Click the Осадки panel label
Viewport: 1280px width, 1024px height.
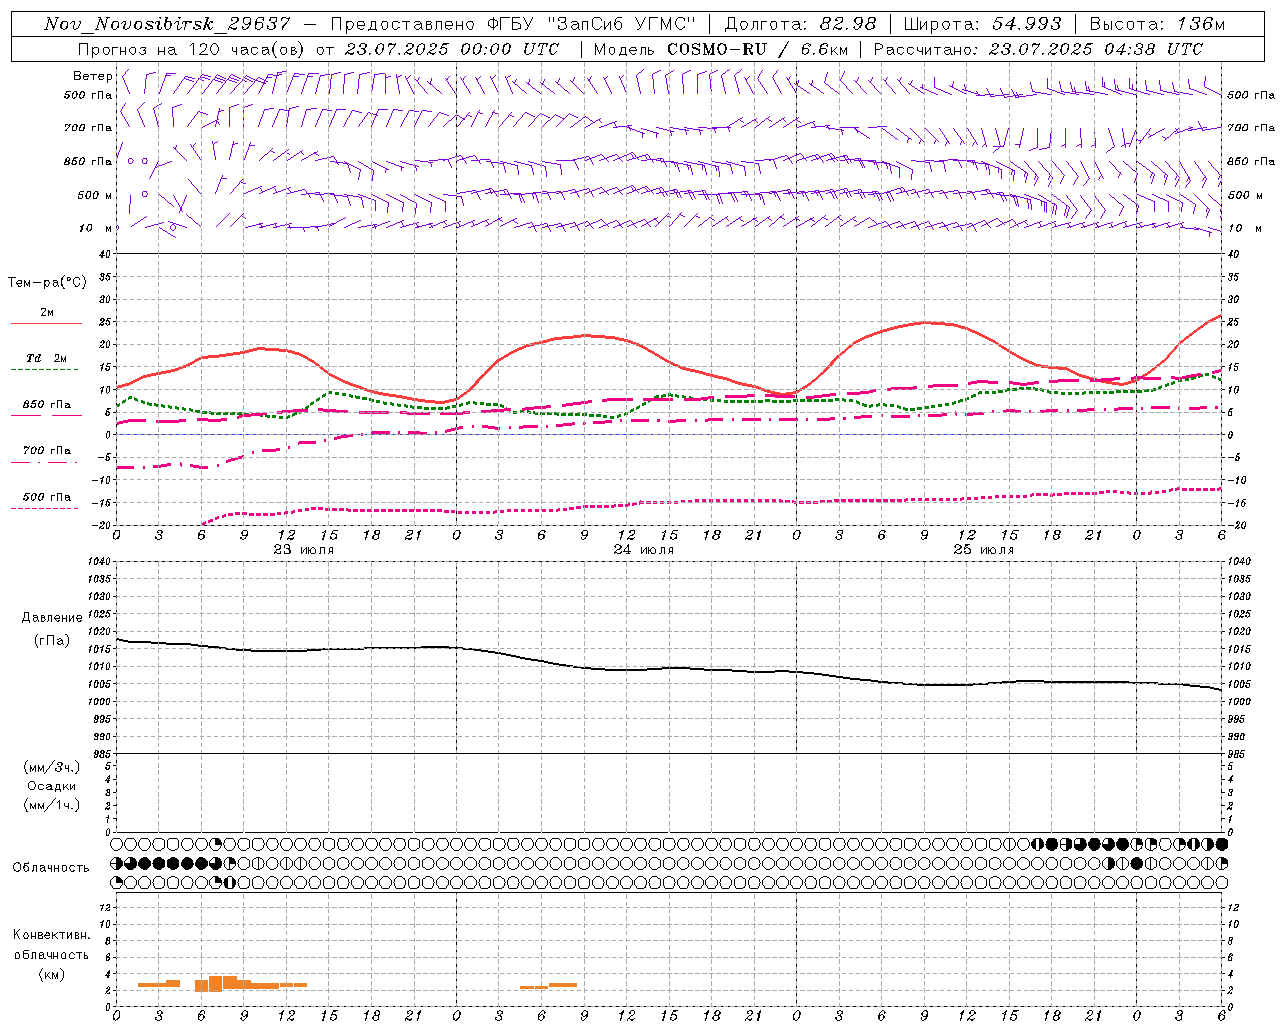tap(52, 786)
